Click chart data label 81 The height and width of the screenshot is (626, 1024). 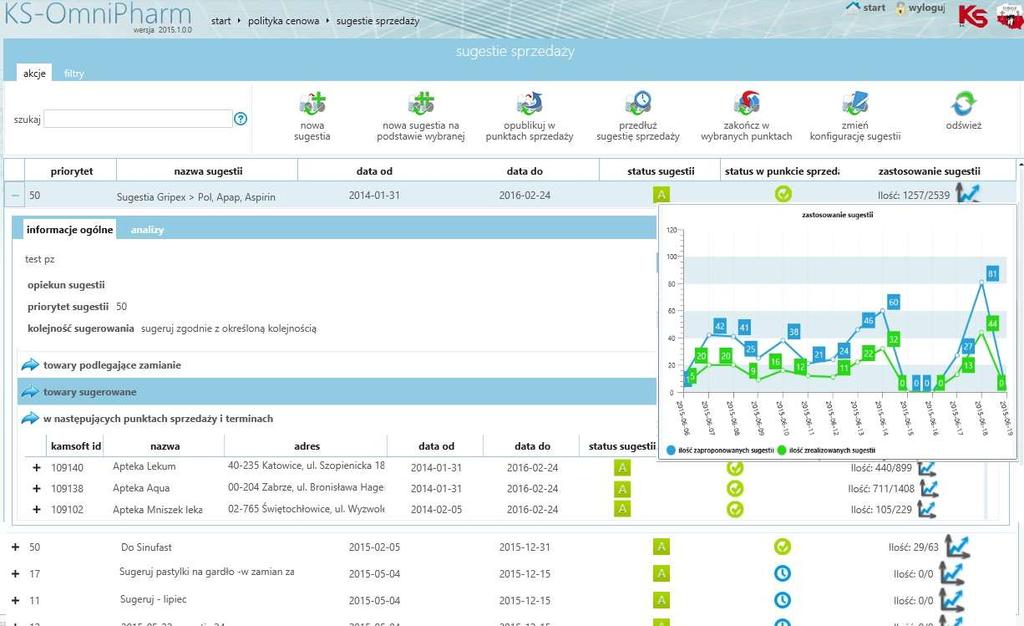pos(992,274)
